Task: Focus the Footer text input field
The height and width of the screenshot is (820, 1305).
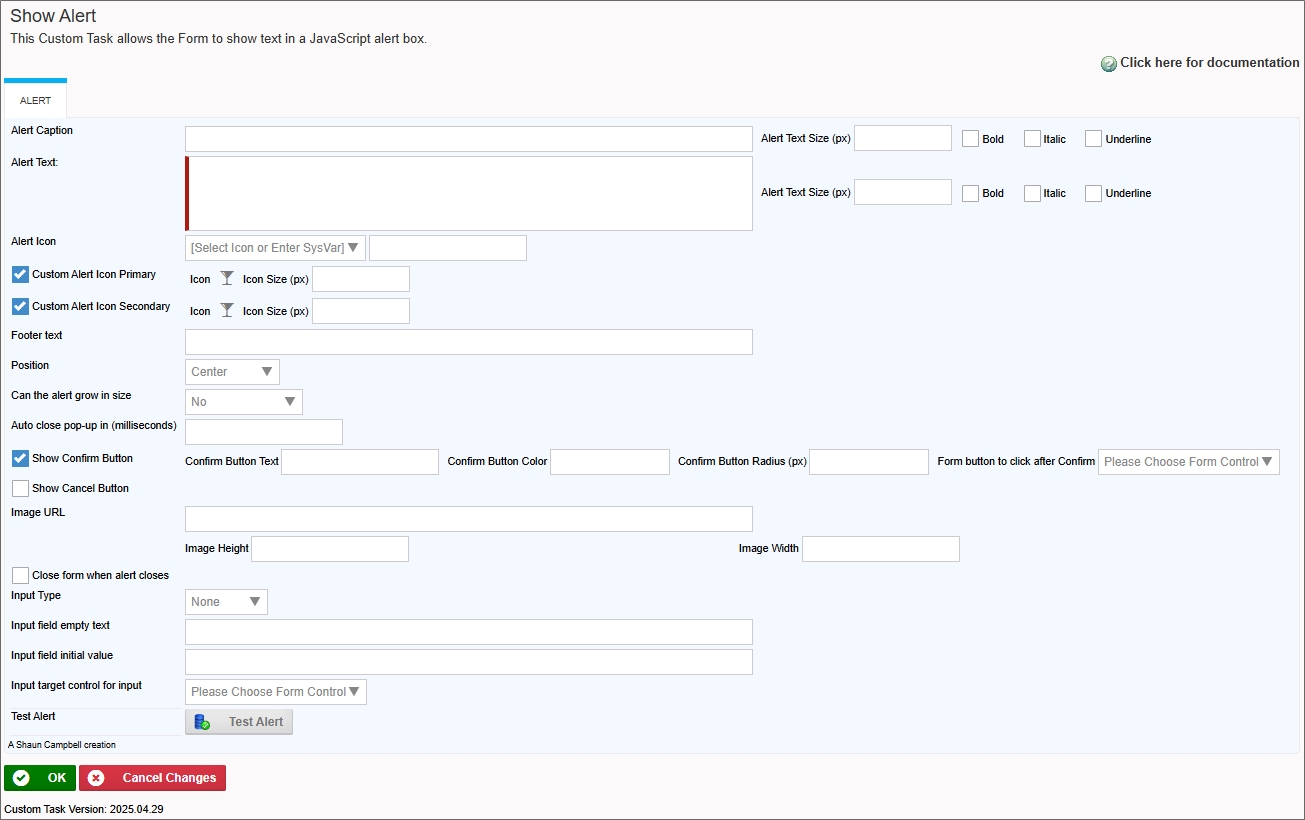Action: pyautogui.click(x=469, y=342)
